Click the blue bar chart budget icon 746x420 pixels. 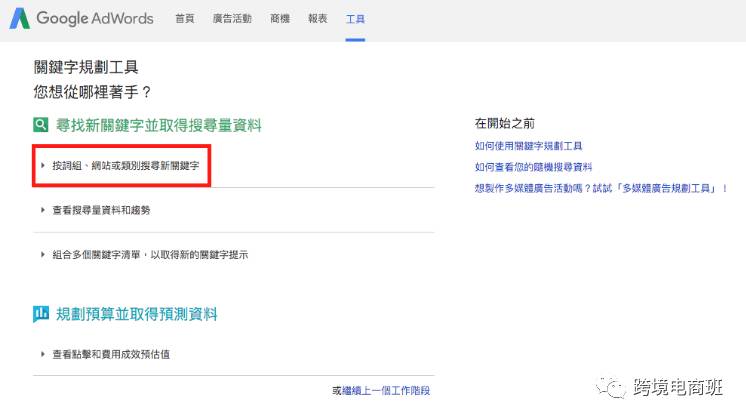[x=41, y=314]
